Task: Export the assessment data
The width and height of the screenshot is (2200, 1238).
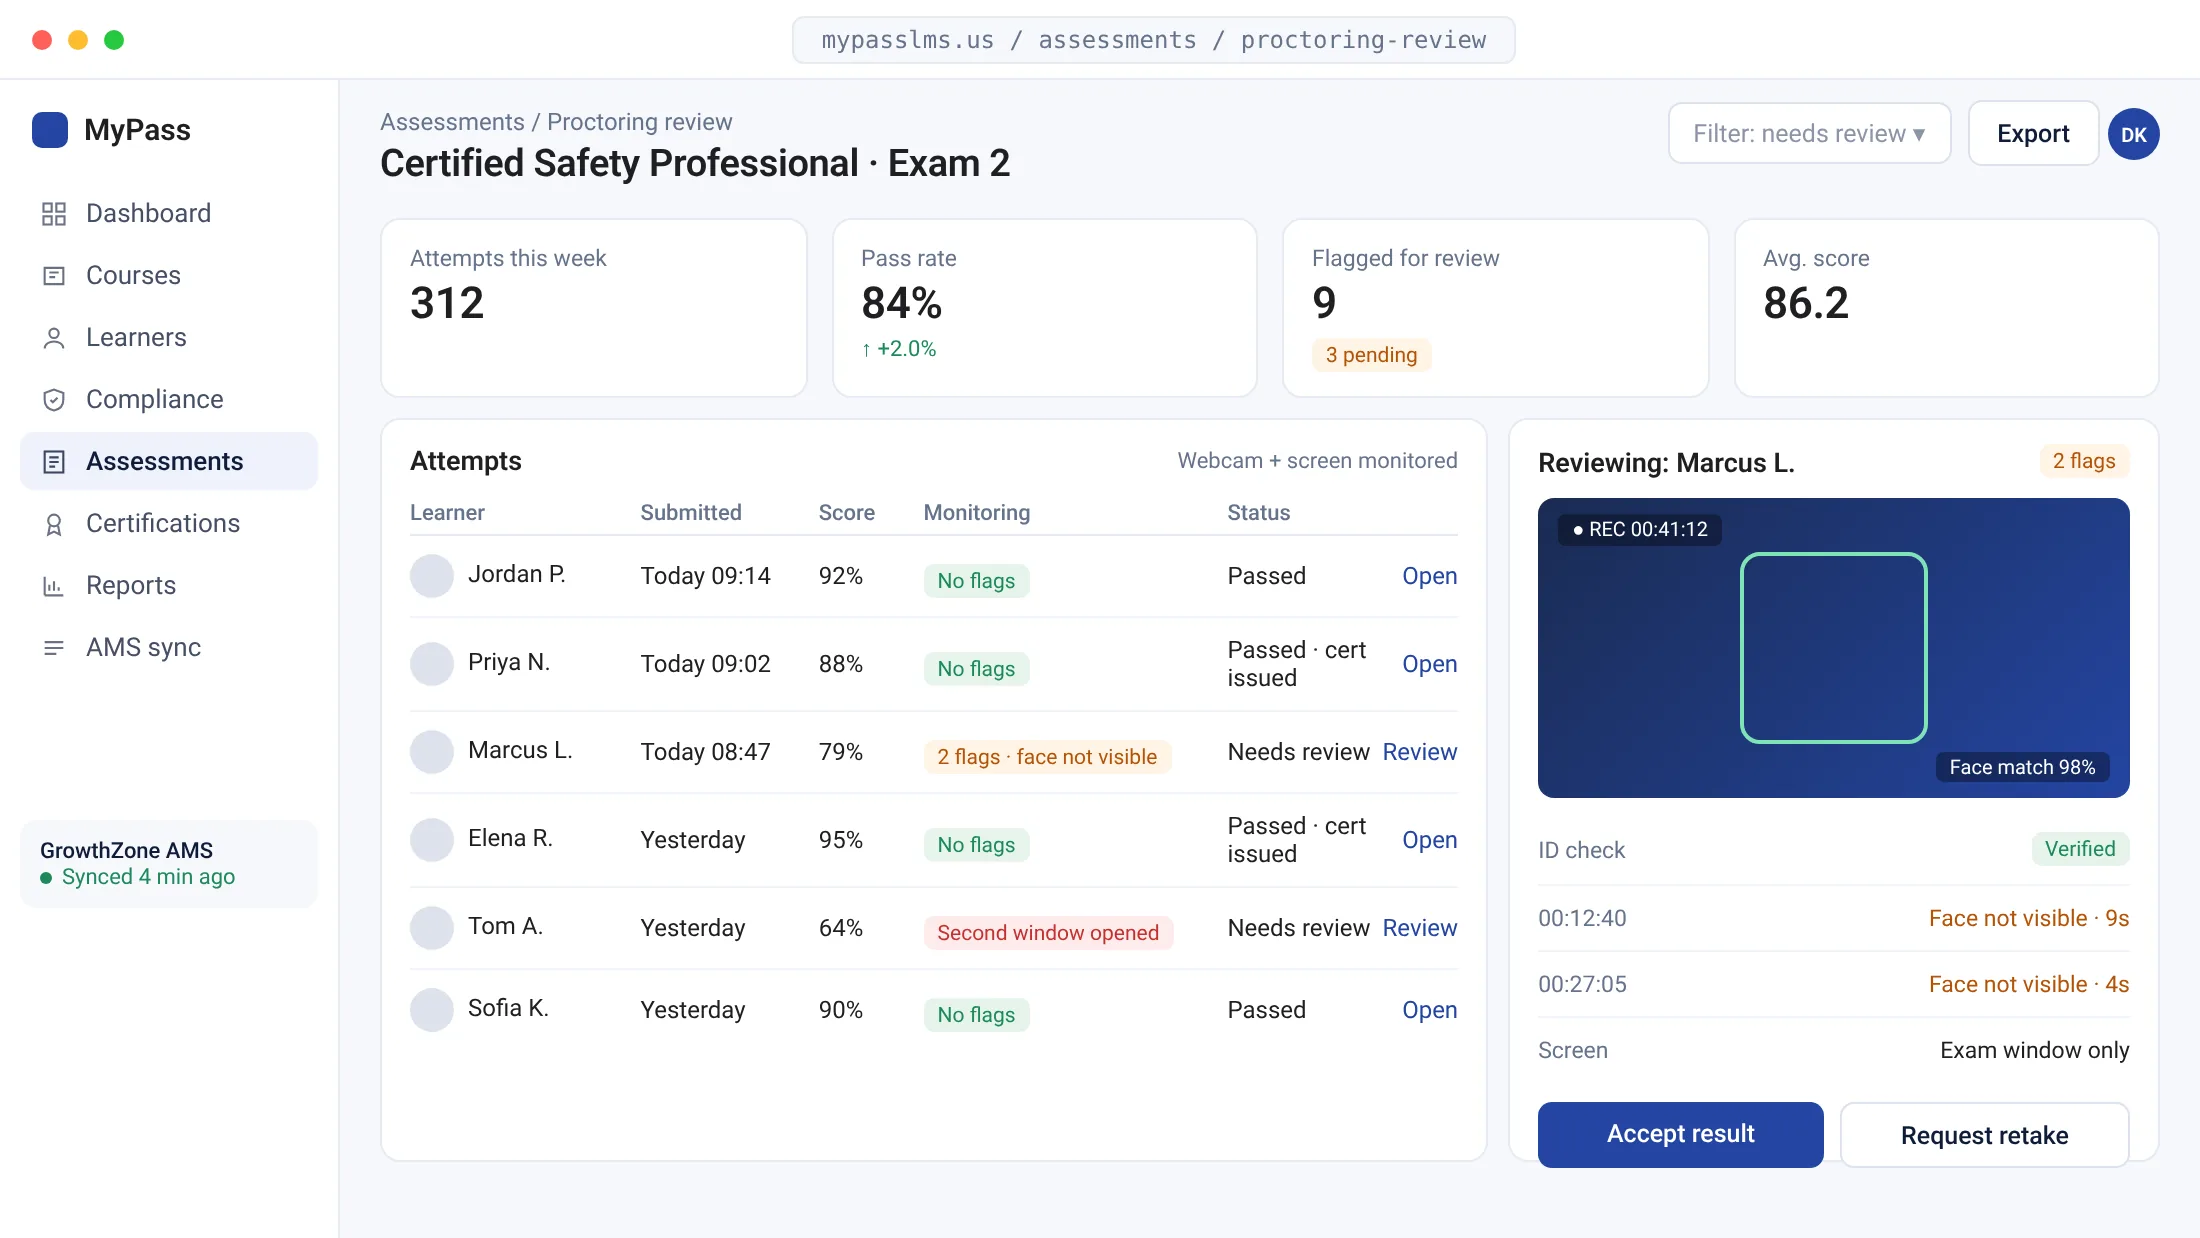Action: 2033,134
